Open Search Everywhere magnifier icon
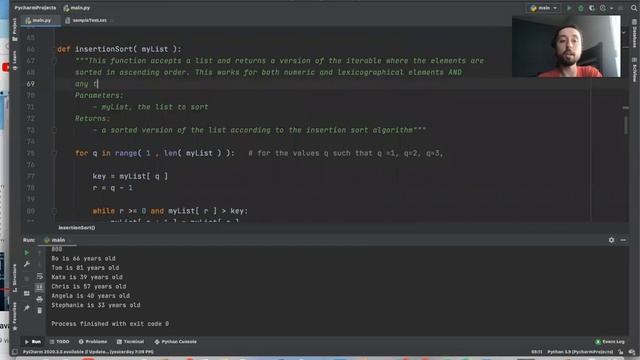Screen dimensions: 640x360 [634, 8]
